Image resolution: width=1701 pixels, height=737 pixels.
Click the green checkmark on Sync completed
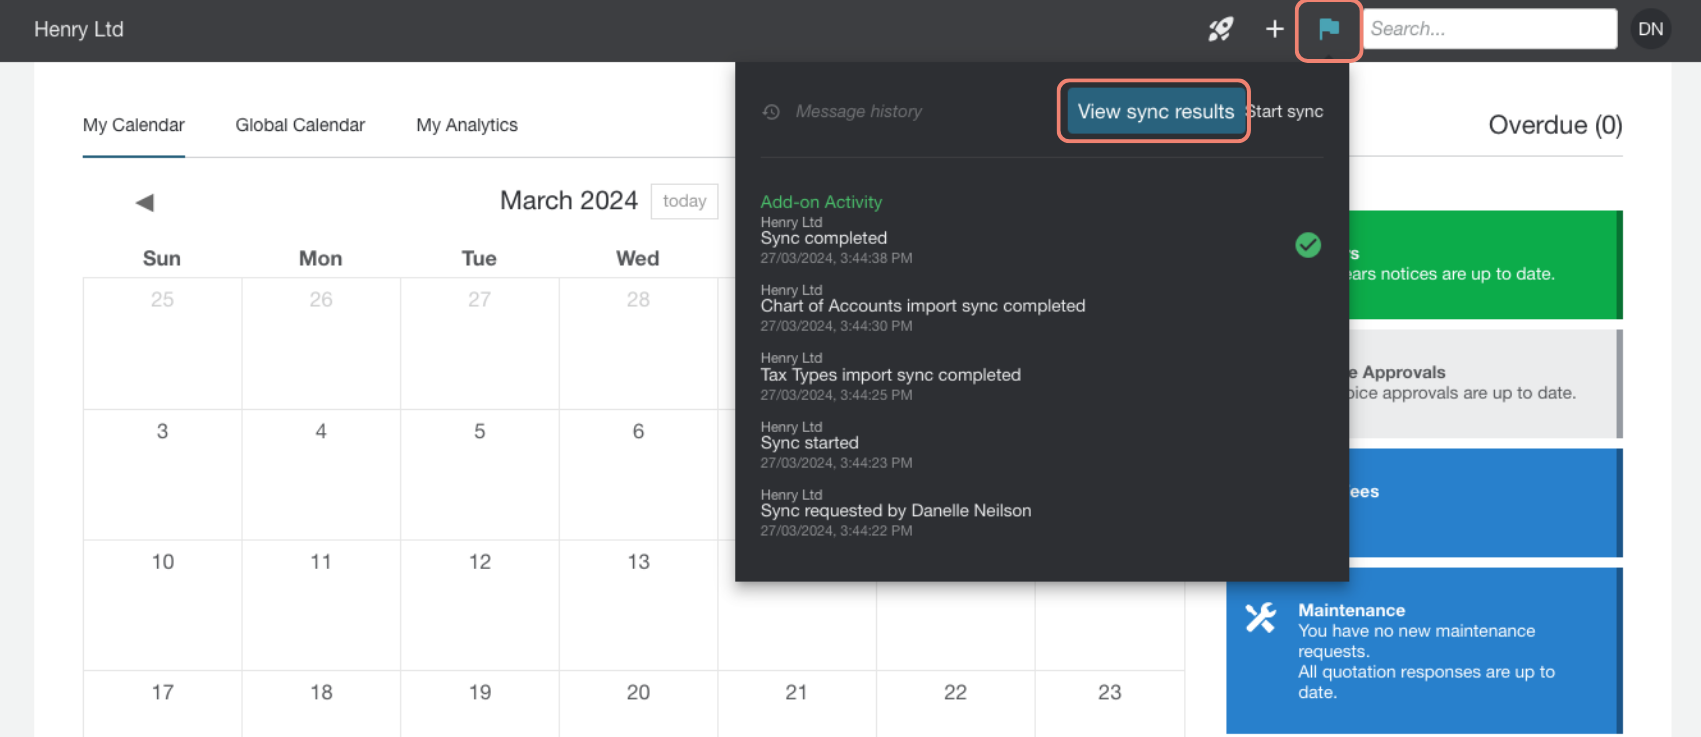1308,245
